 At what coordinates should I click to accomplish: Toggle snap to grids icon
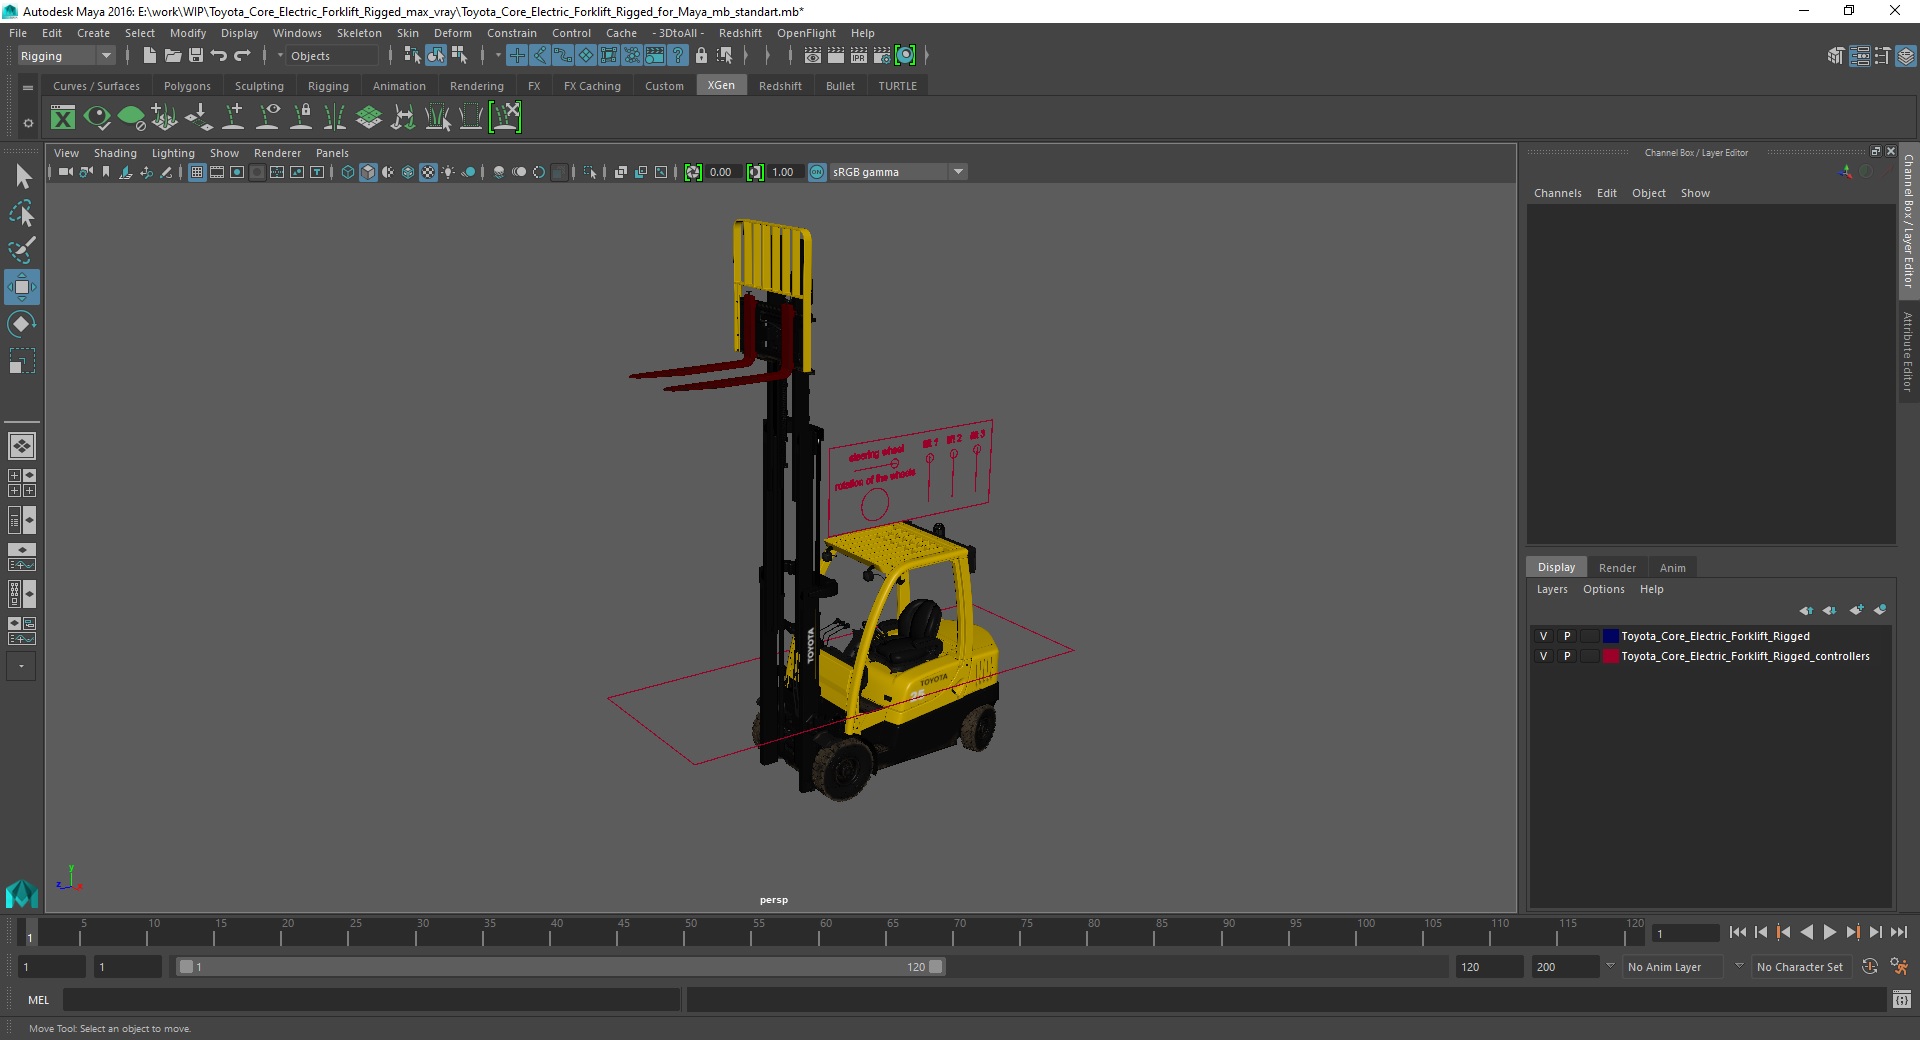coord(516,56)
